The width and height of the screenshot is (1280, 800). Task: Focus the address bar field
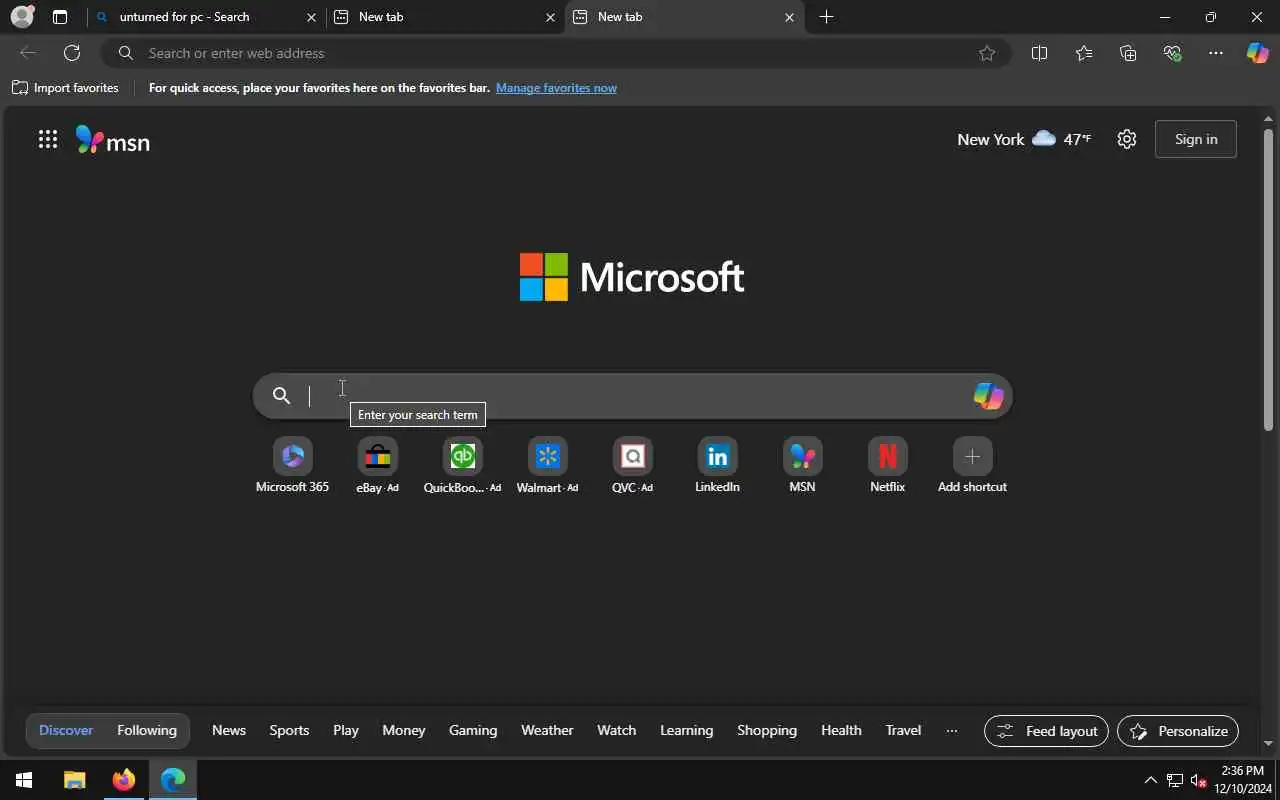(x=556, y=53)
